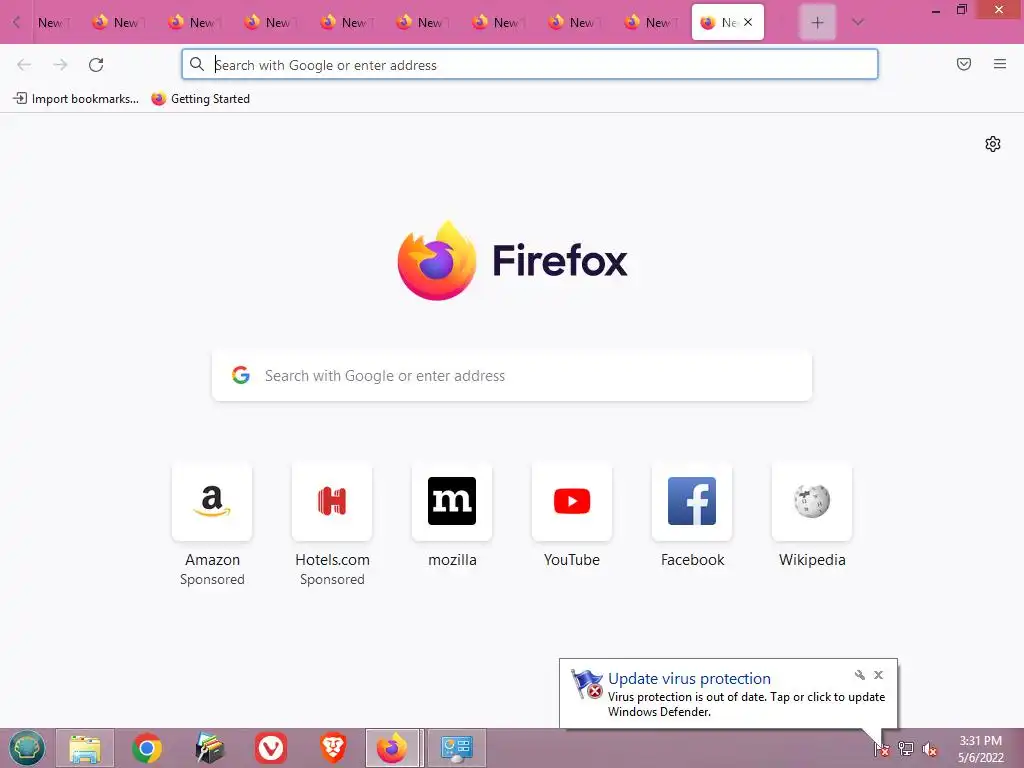Open File Explorer from taskbar
The image size is (1024, 768).
pyautogui.click(x=85, y=748)
